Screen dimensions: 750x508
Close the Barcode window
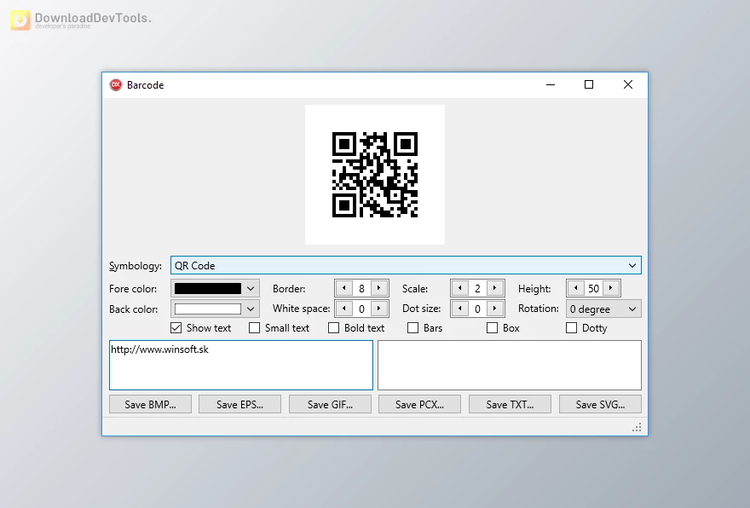click(x=628, y=85)
